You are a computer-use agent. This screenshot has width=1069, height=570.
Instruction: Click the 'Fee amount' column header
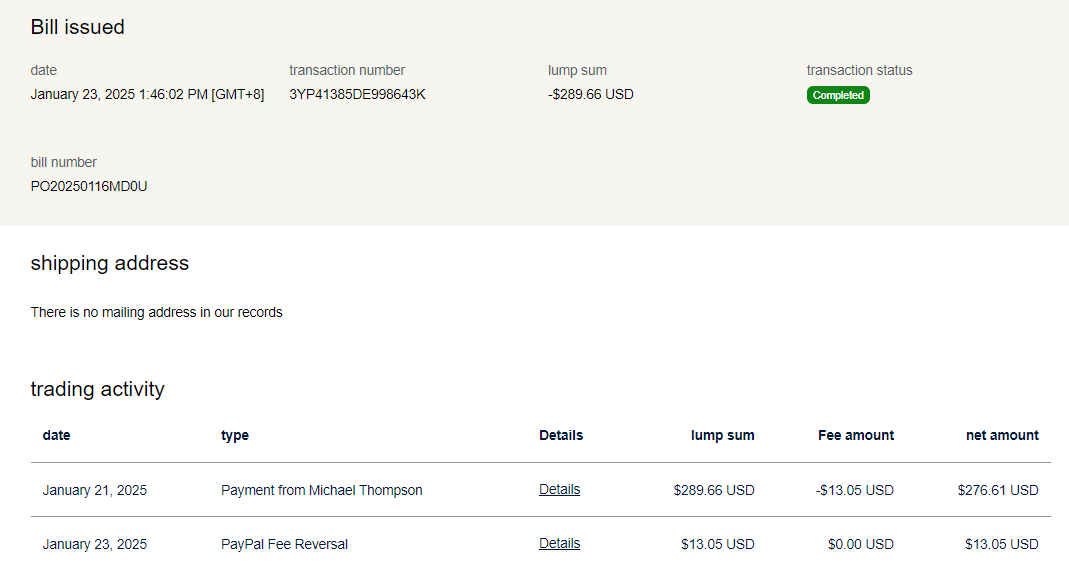pyautogui.click(x=856, y=435)
